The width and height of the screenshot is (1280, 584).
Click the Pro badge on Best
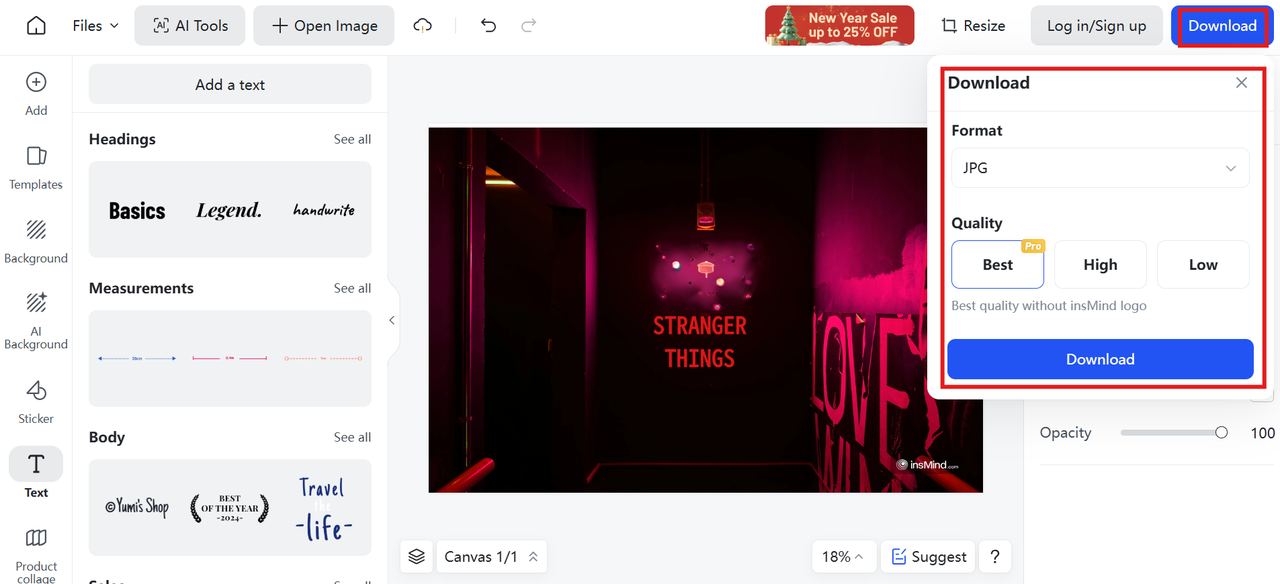point(1033,246)
